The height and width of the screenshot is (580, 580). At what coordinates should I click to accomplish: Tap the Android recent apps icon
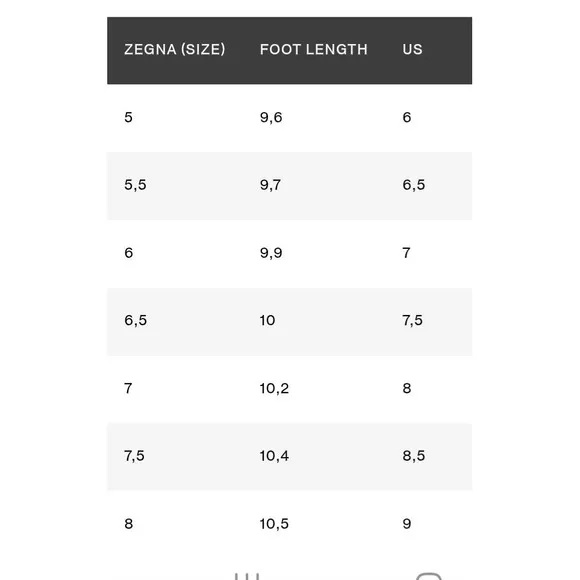tap(247, 577)
